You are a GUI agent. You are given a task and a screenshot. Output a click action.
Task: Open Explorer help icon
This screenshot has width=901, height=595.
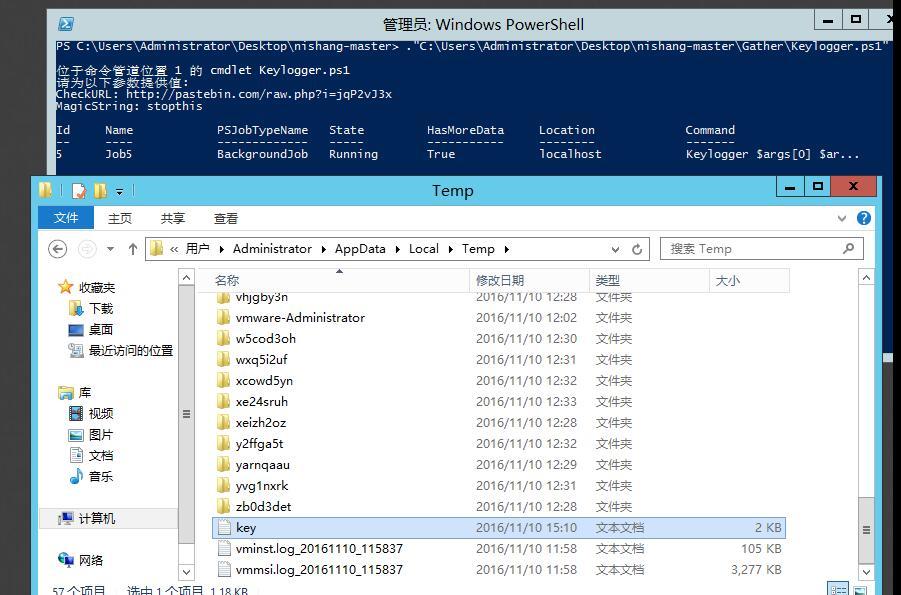(x=863, y=218)
